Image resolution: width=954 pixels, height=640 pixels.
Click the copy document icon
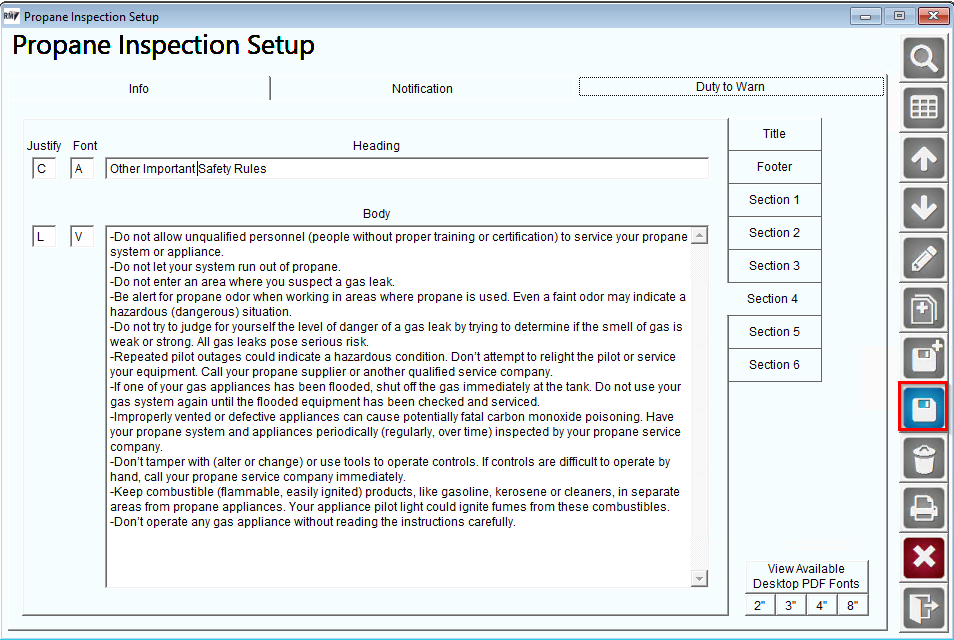pos(924,308)
